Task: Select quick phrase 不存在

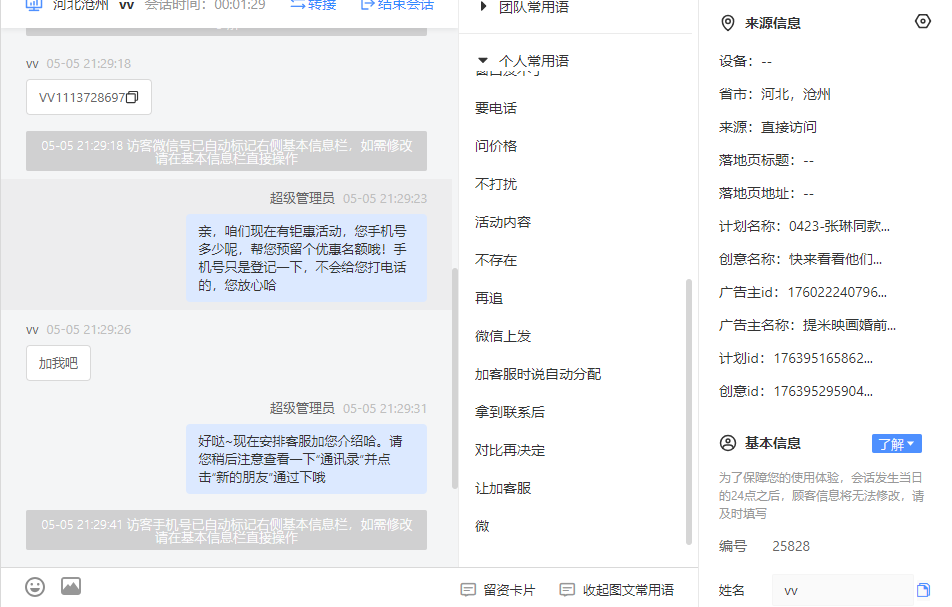Action: [495, 260]
